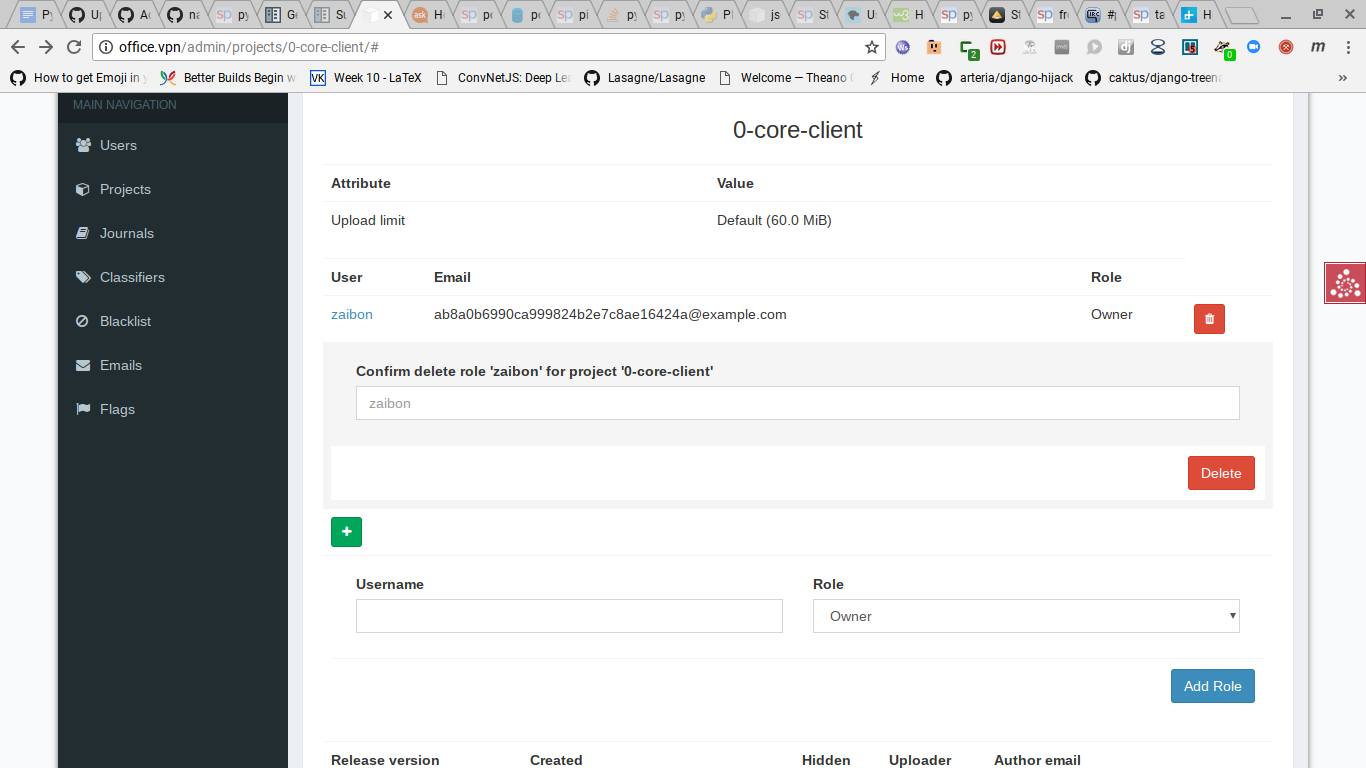Screen dimensions: 1366x768
Task: Switch to the Python logo tab
Action: 718,15
